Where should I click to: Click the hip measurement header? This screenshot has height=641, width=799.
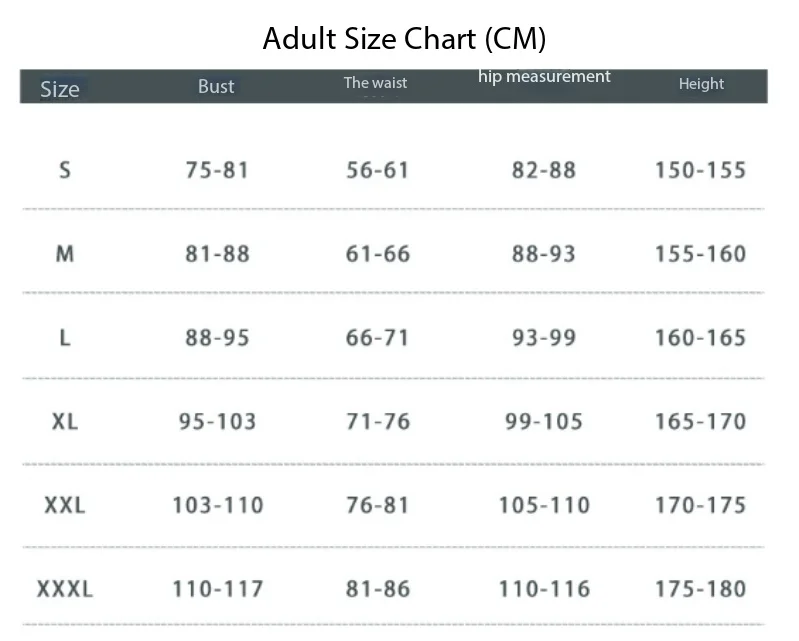click(544, 77)
